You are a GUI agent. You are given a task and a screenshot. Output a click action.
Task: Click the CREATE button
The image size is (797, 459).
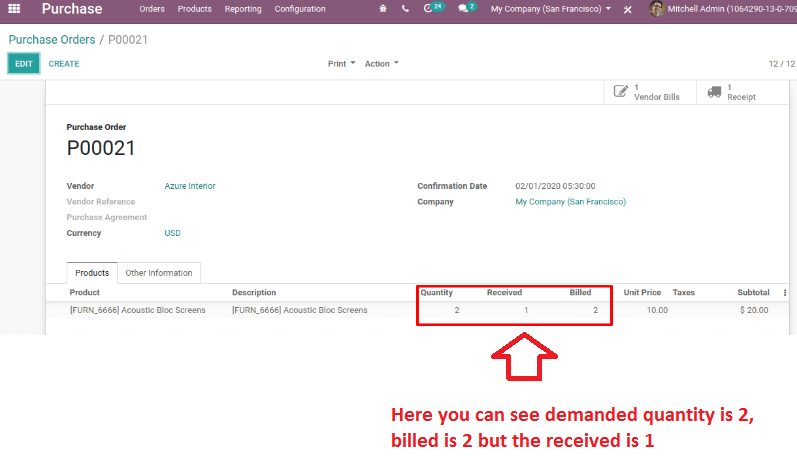tap(64, 64)
